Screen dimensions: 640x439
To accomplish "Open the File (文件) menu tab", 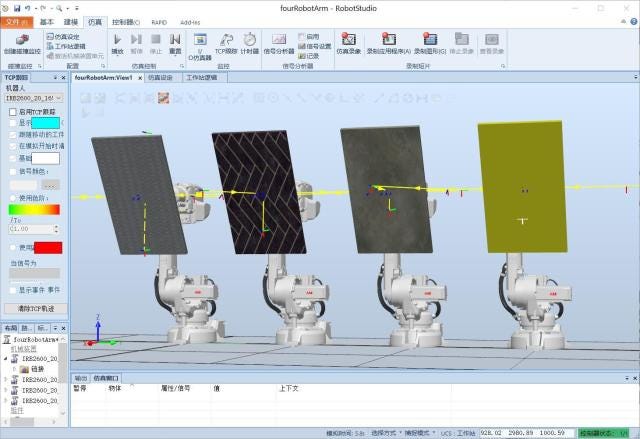I will coord(17,22).
